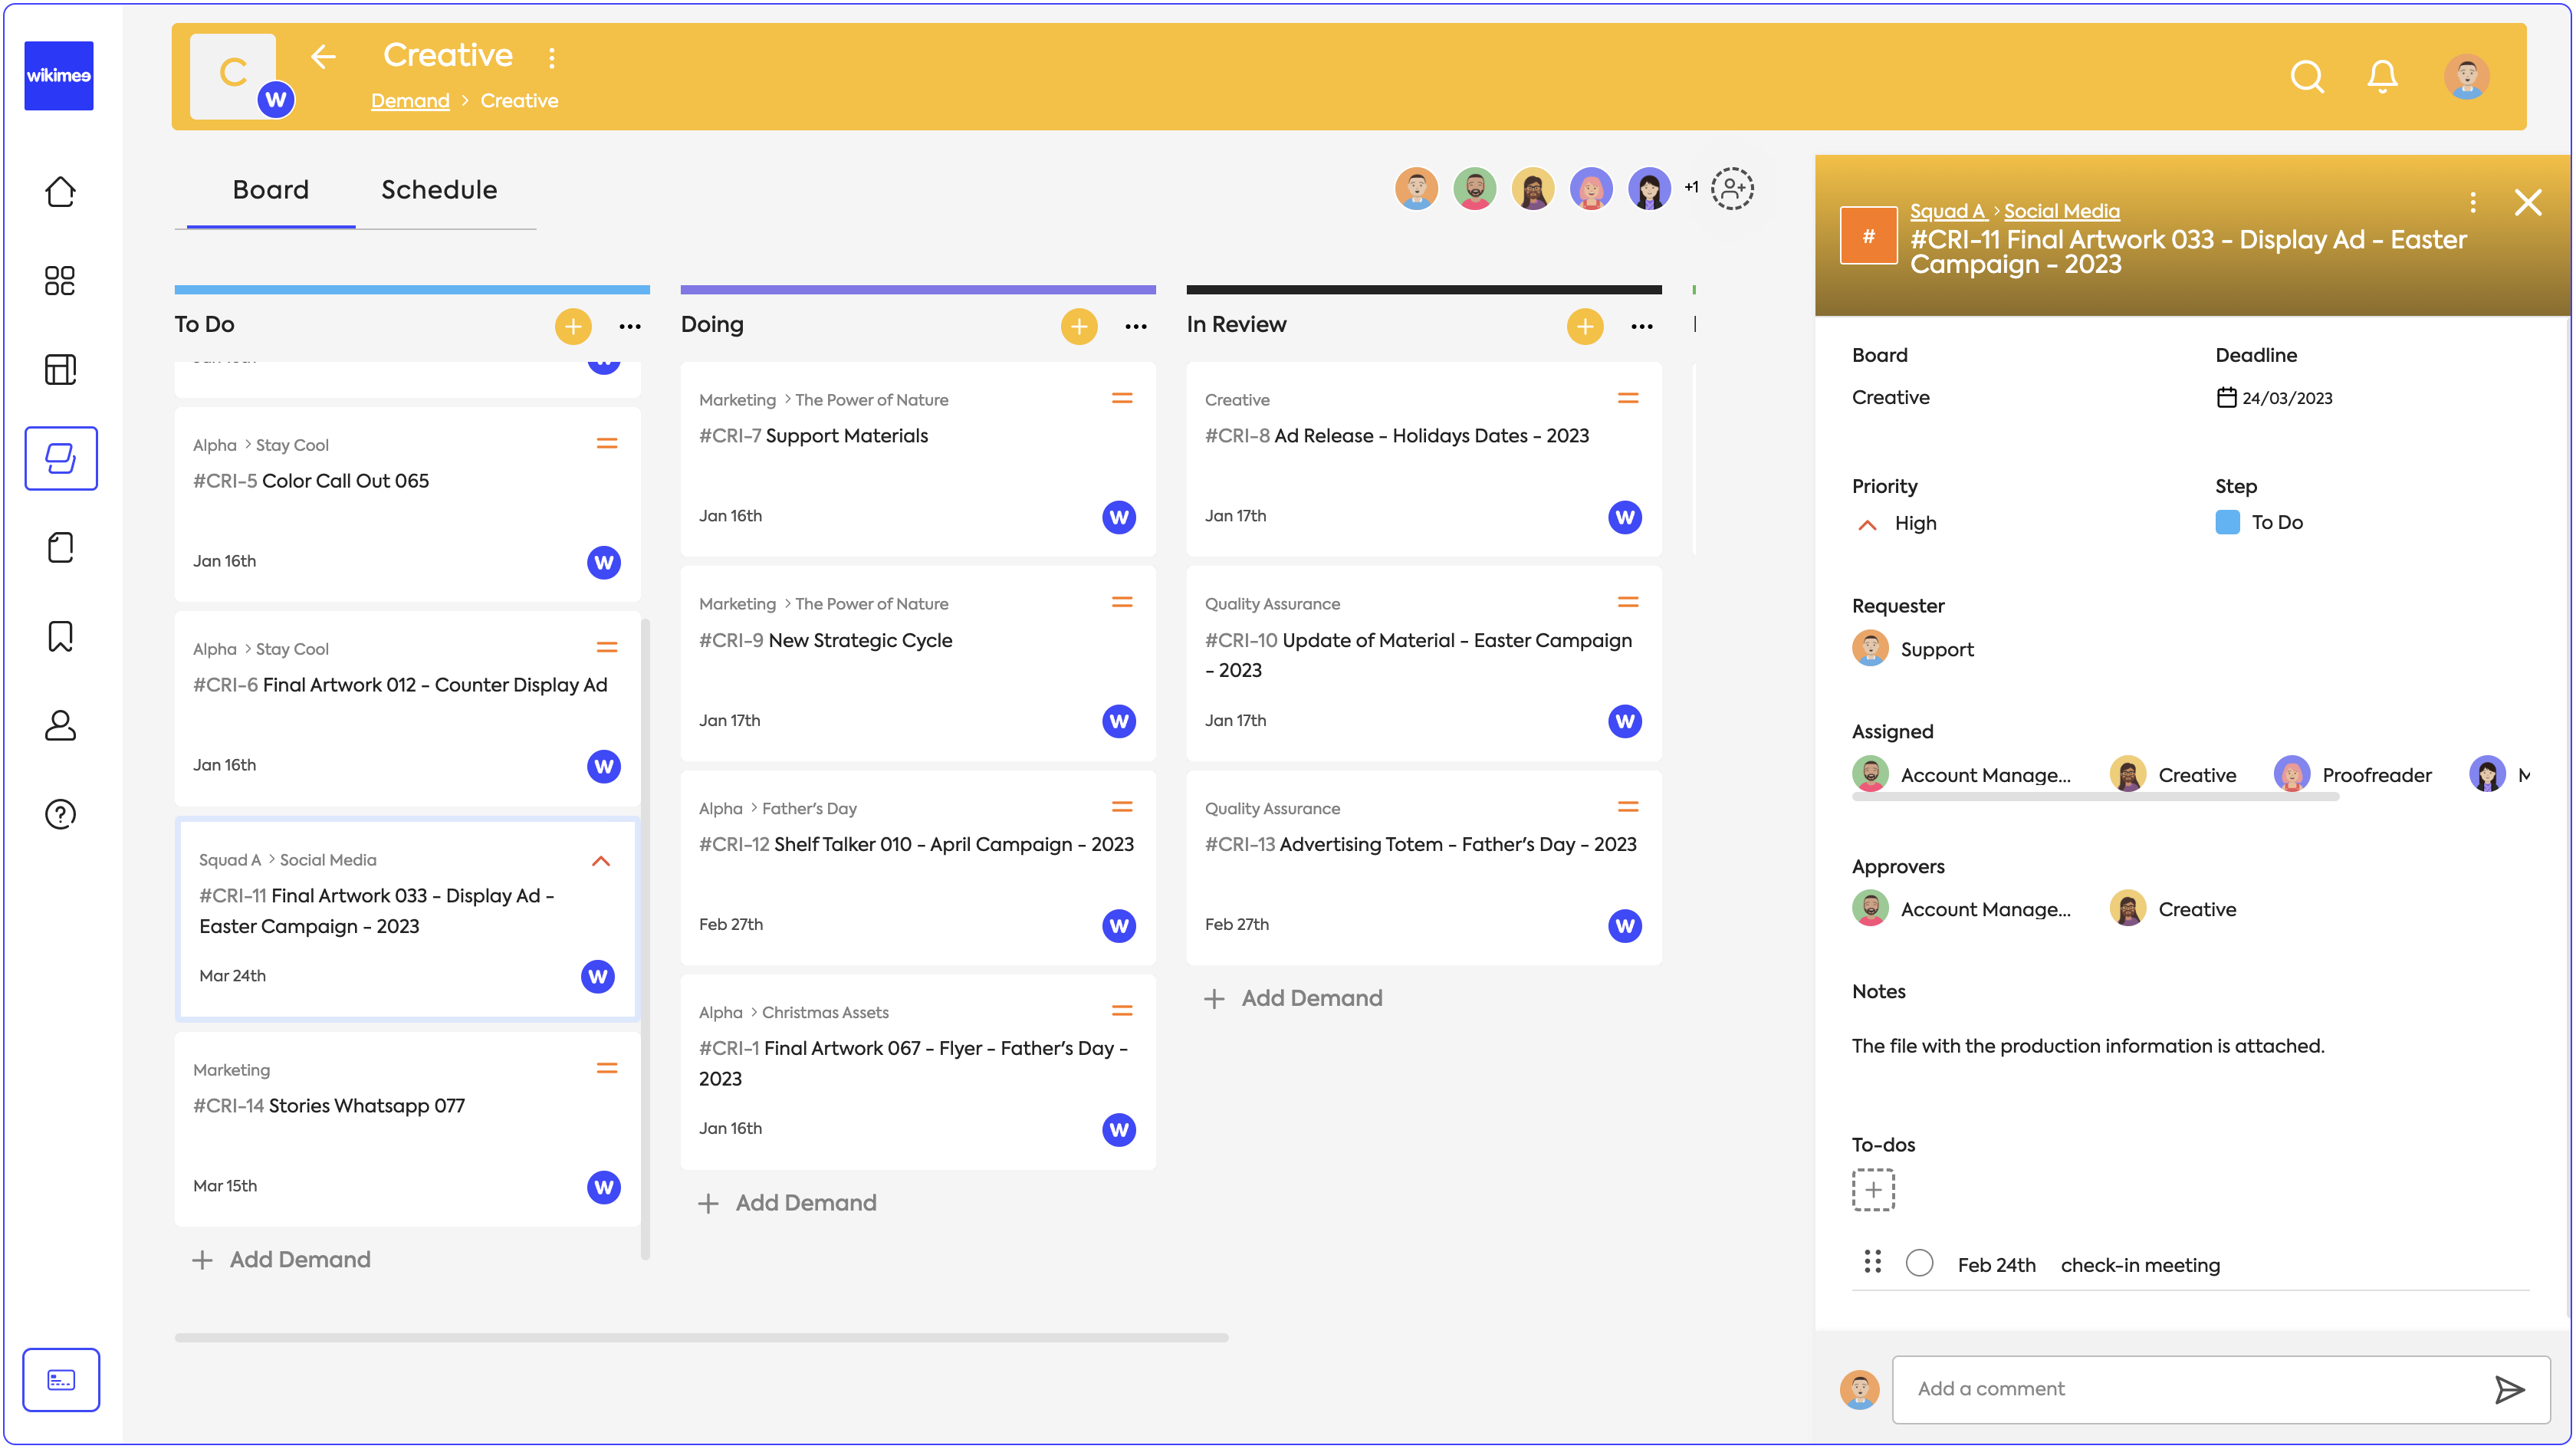
Task: Open the home icon in the sidebar
Action: click(60, 192)
